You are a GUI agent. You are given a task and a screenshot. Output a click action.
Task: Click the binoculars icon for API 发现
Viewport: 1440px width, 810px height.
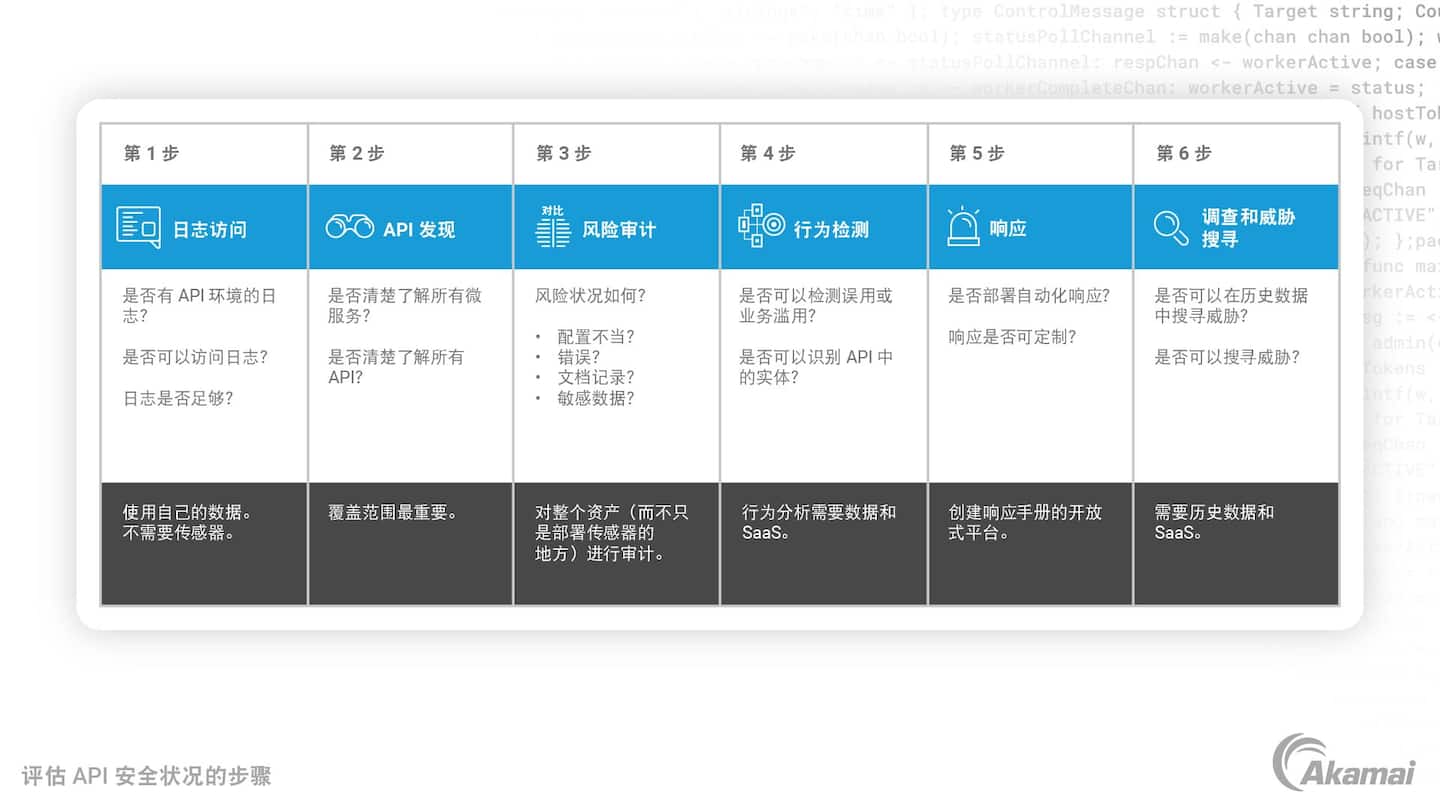[x=349, y=227]
